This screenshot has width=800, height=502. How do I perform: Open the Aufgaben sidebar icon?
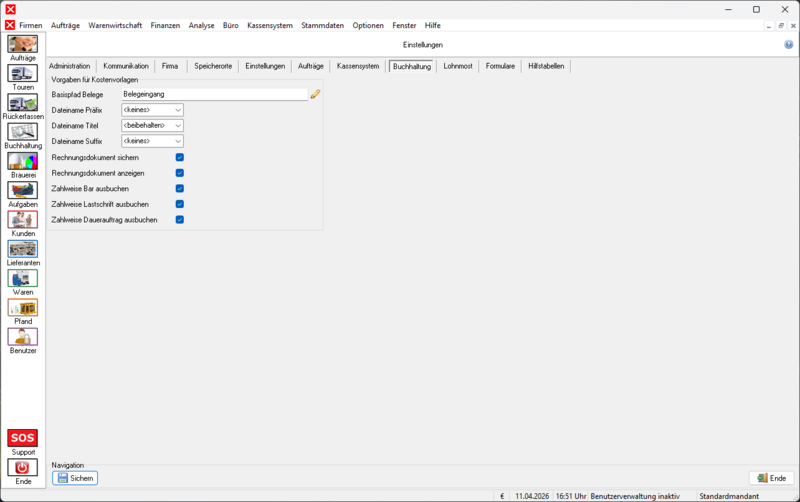pos(22,190)
